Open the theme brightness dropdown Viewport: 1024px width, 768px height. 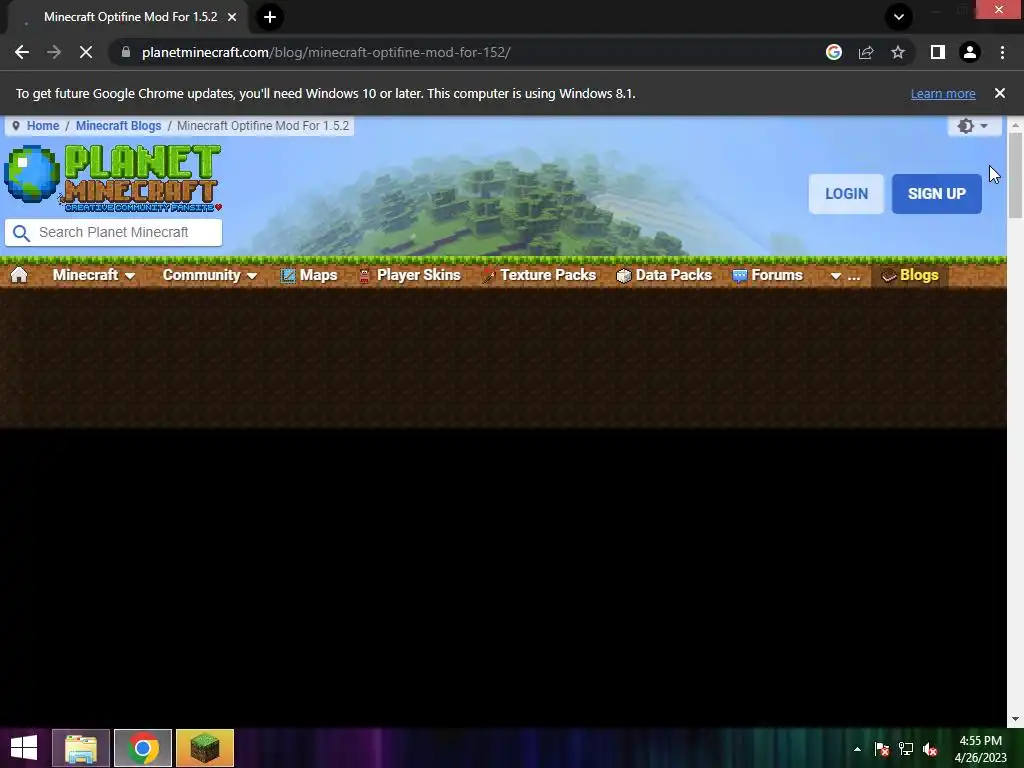pos(974,125)
